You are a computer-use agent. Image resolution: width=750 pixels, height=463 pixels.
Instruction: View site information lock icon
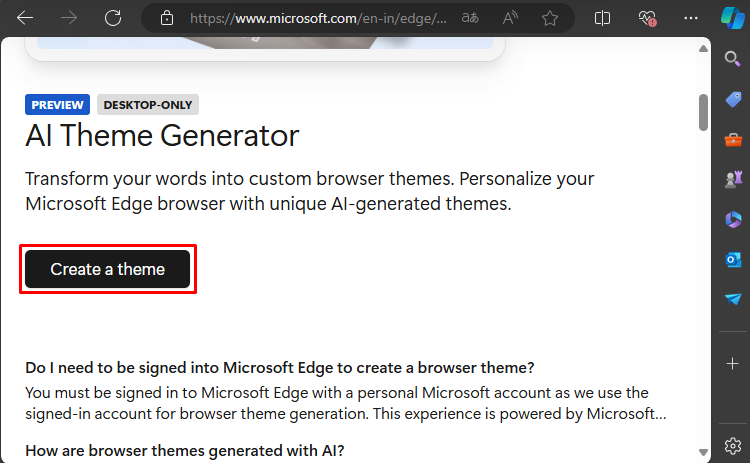[x=167, y=18]
